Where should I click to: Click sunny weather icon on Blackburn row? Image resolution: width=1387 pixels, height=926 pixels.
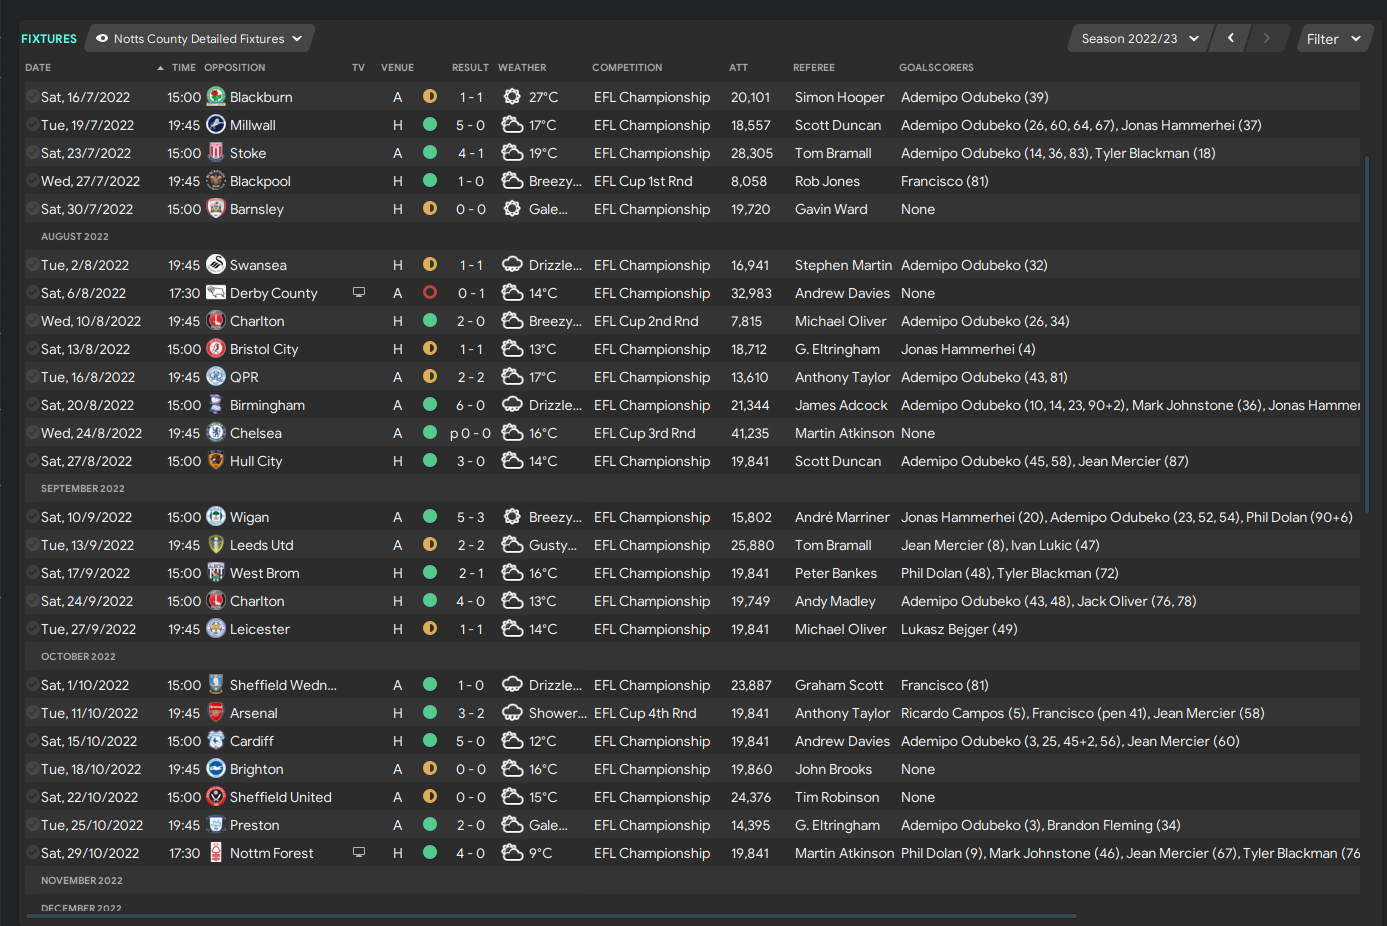[x=512, y=97]
